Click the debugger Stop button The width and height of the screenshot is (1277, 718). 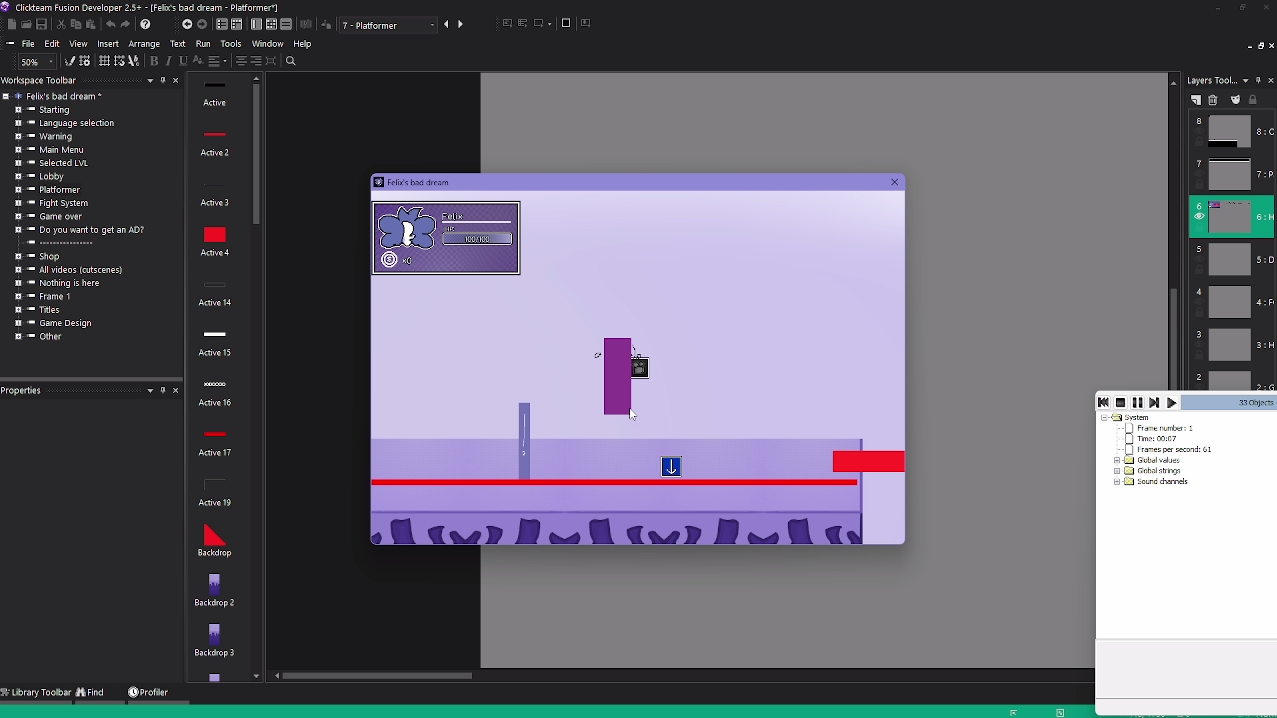pyautogui.click(x=1120, y=402)
